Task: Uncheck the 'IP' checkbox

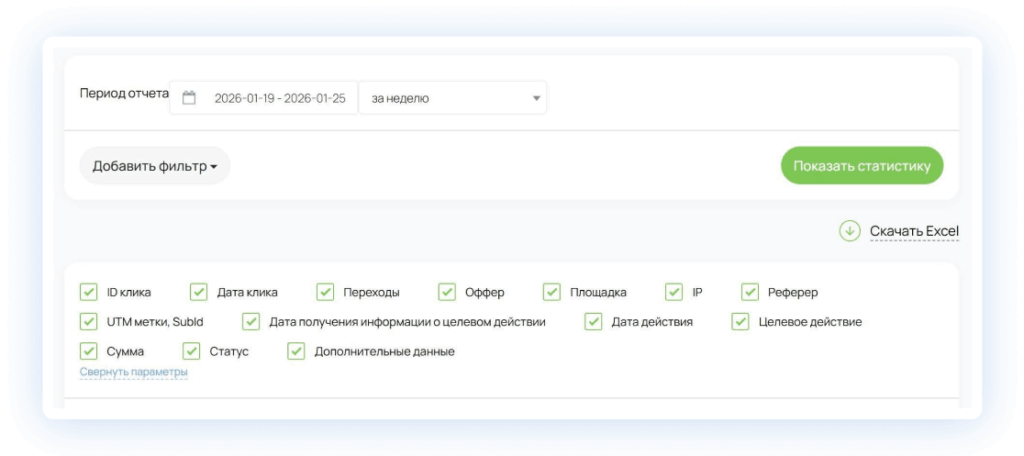Action: [x=674, y=292]
